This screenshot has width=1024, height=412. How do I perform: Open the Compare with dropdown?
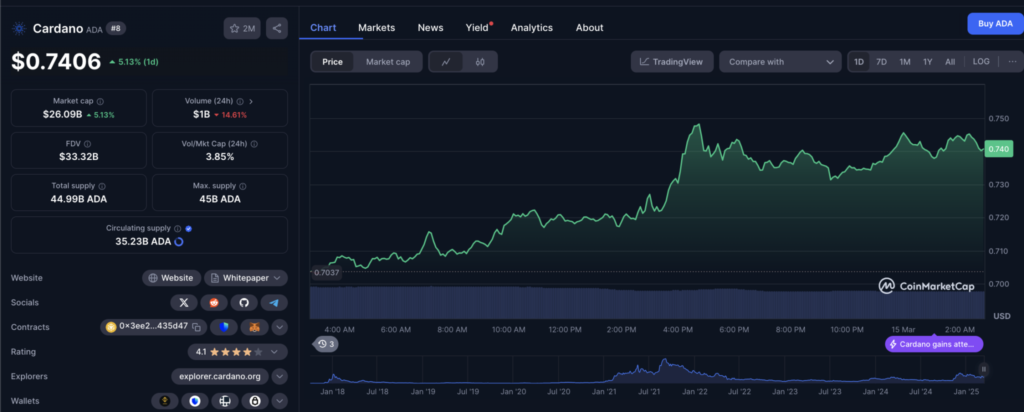(x=779, y=62)
